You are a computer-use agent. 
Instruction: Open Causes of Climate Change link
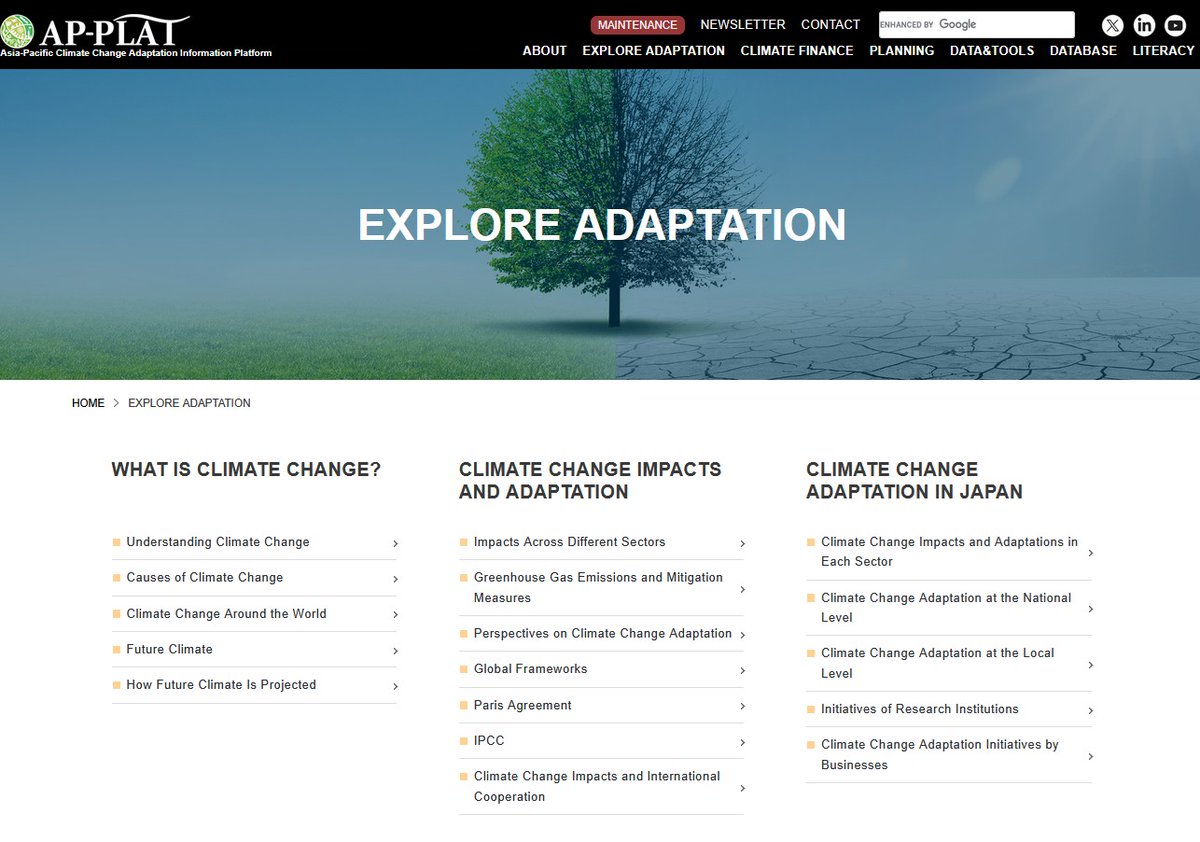(x=205, y=578)
